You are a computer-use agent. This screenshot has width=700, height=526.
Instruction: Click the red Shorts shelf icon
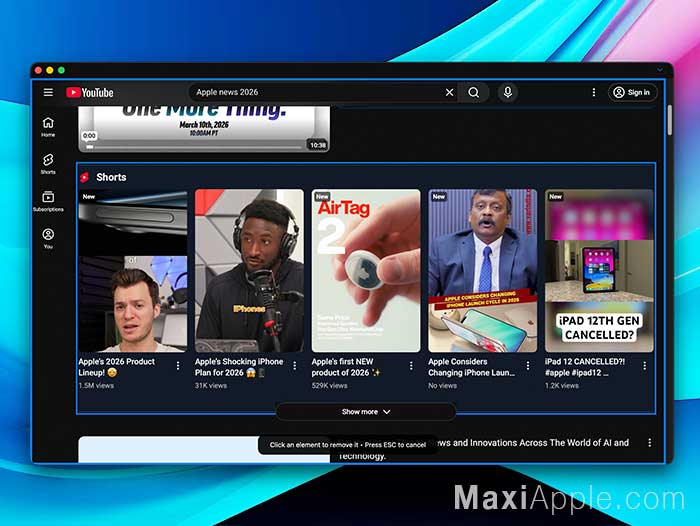pos(84,177)
